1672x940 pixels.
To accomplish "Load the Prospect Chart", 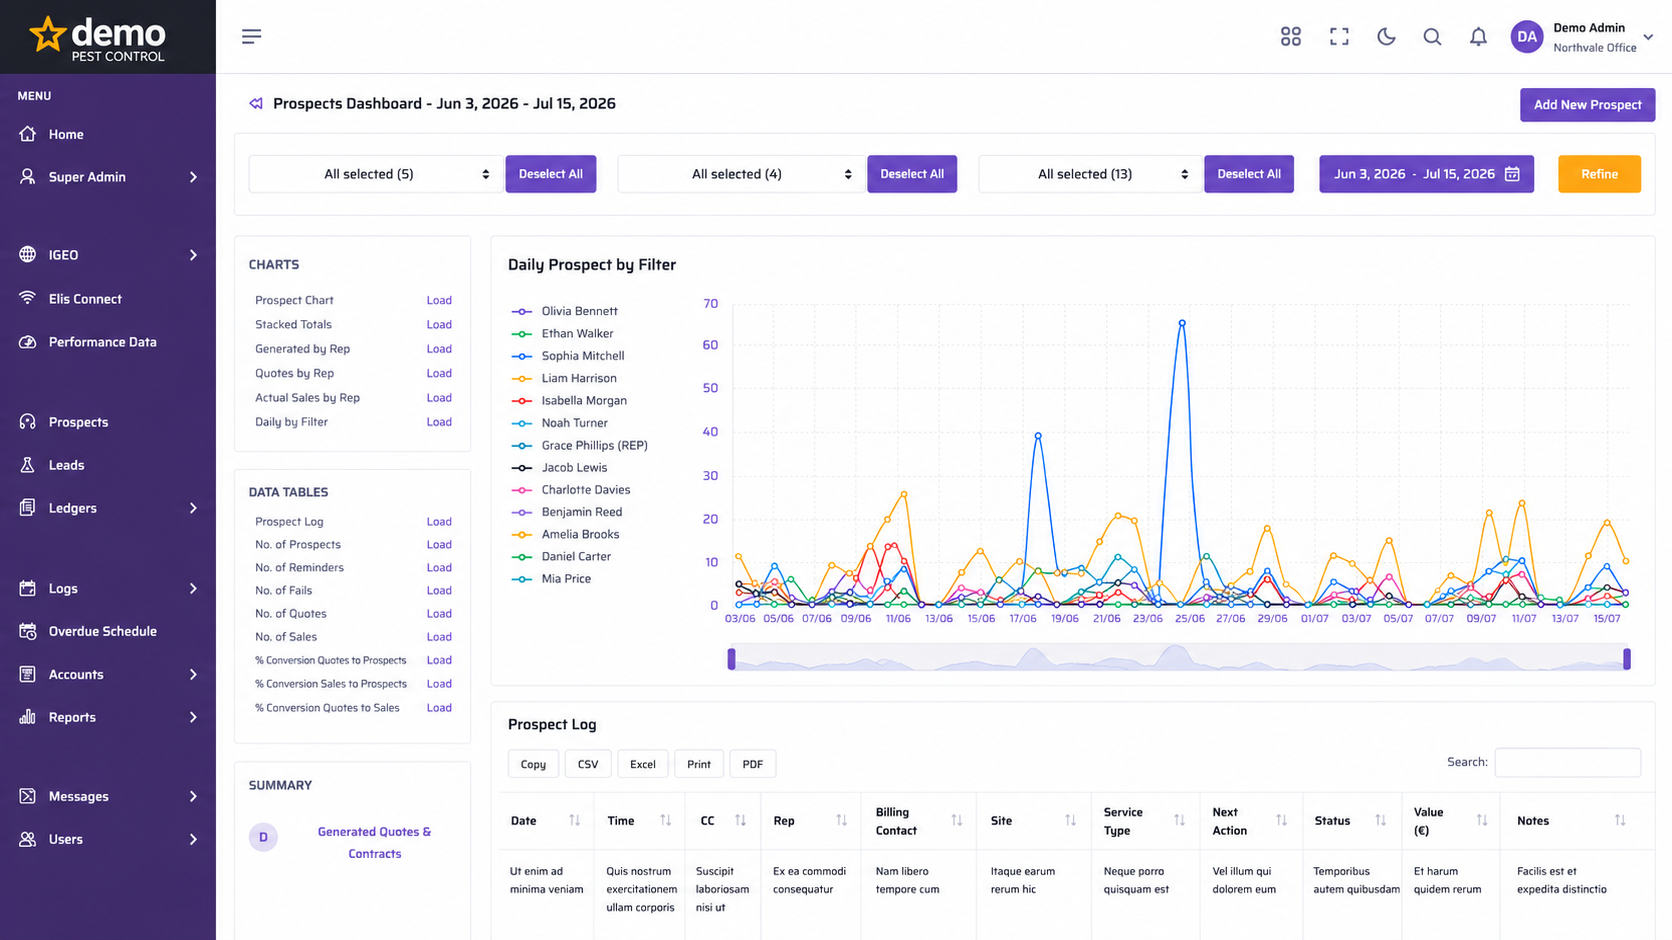I will tap(439, 300).
